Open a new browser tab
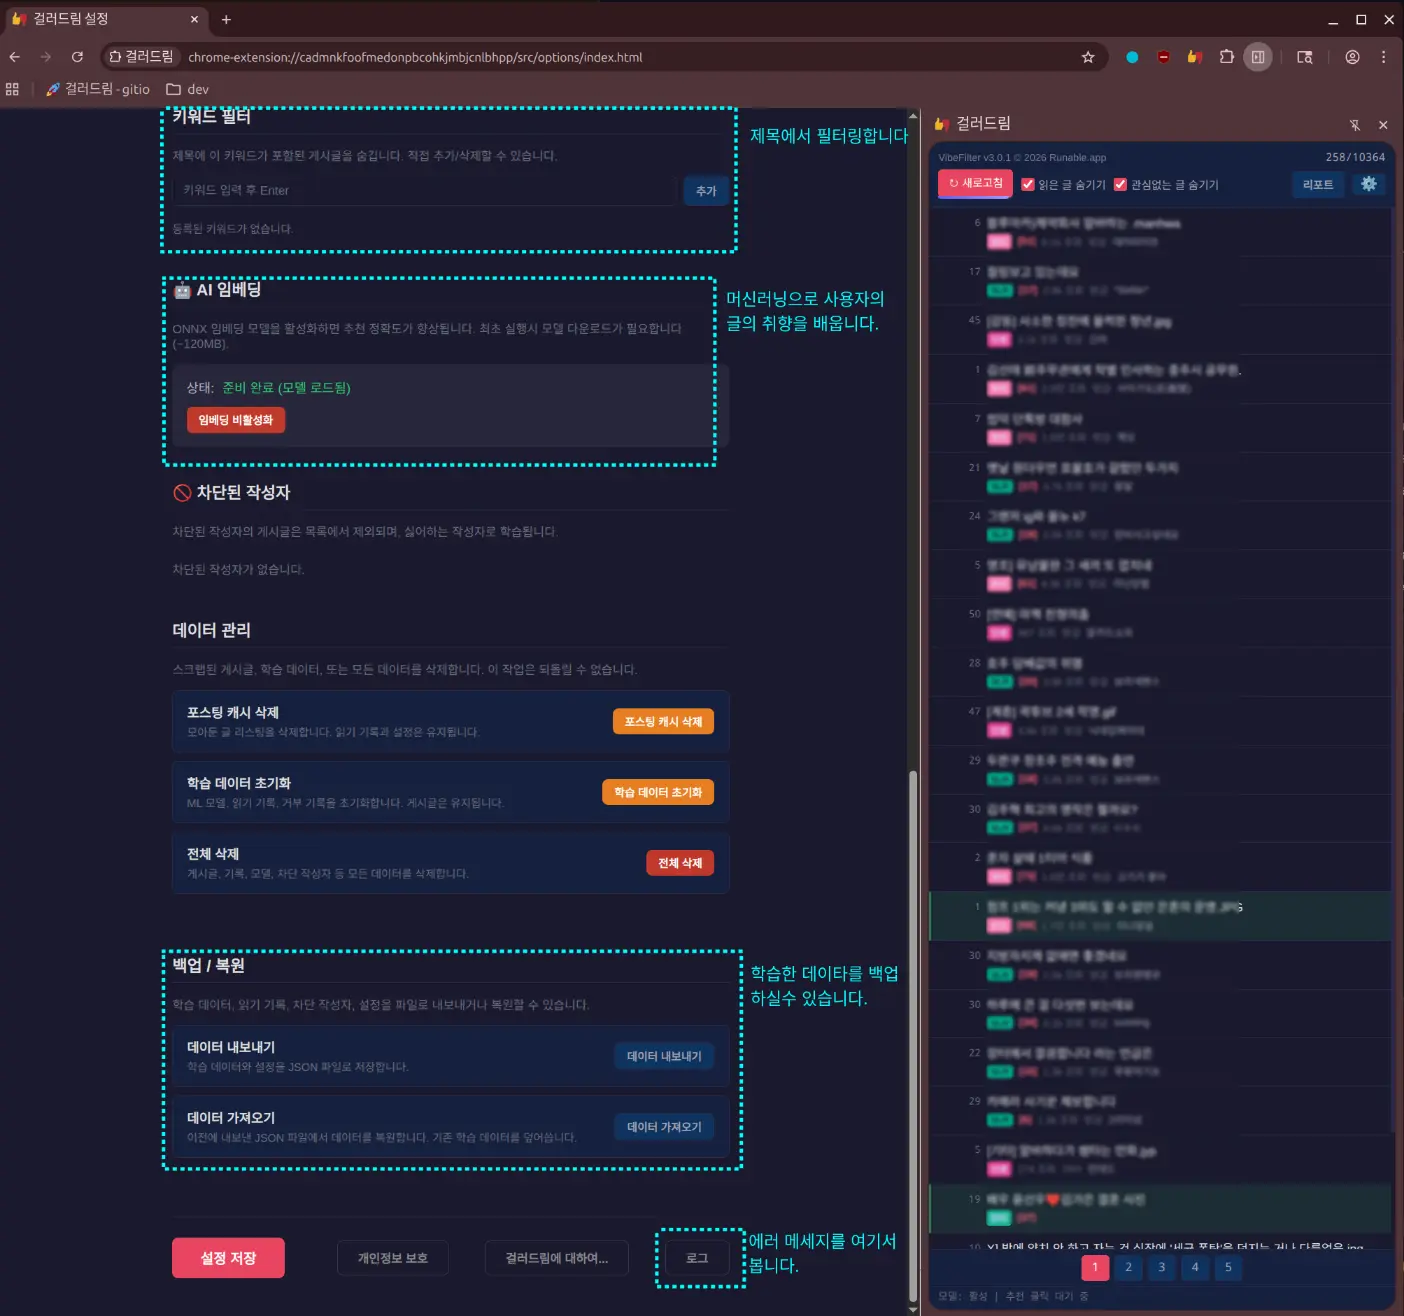This screenshot has height=1316, width=1404. (226, 19)
